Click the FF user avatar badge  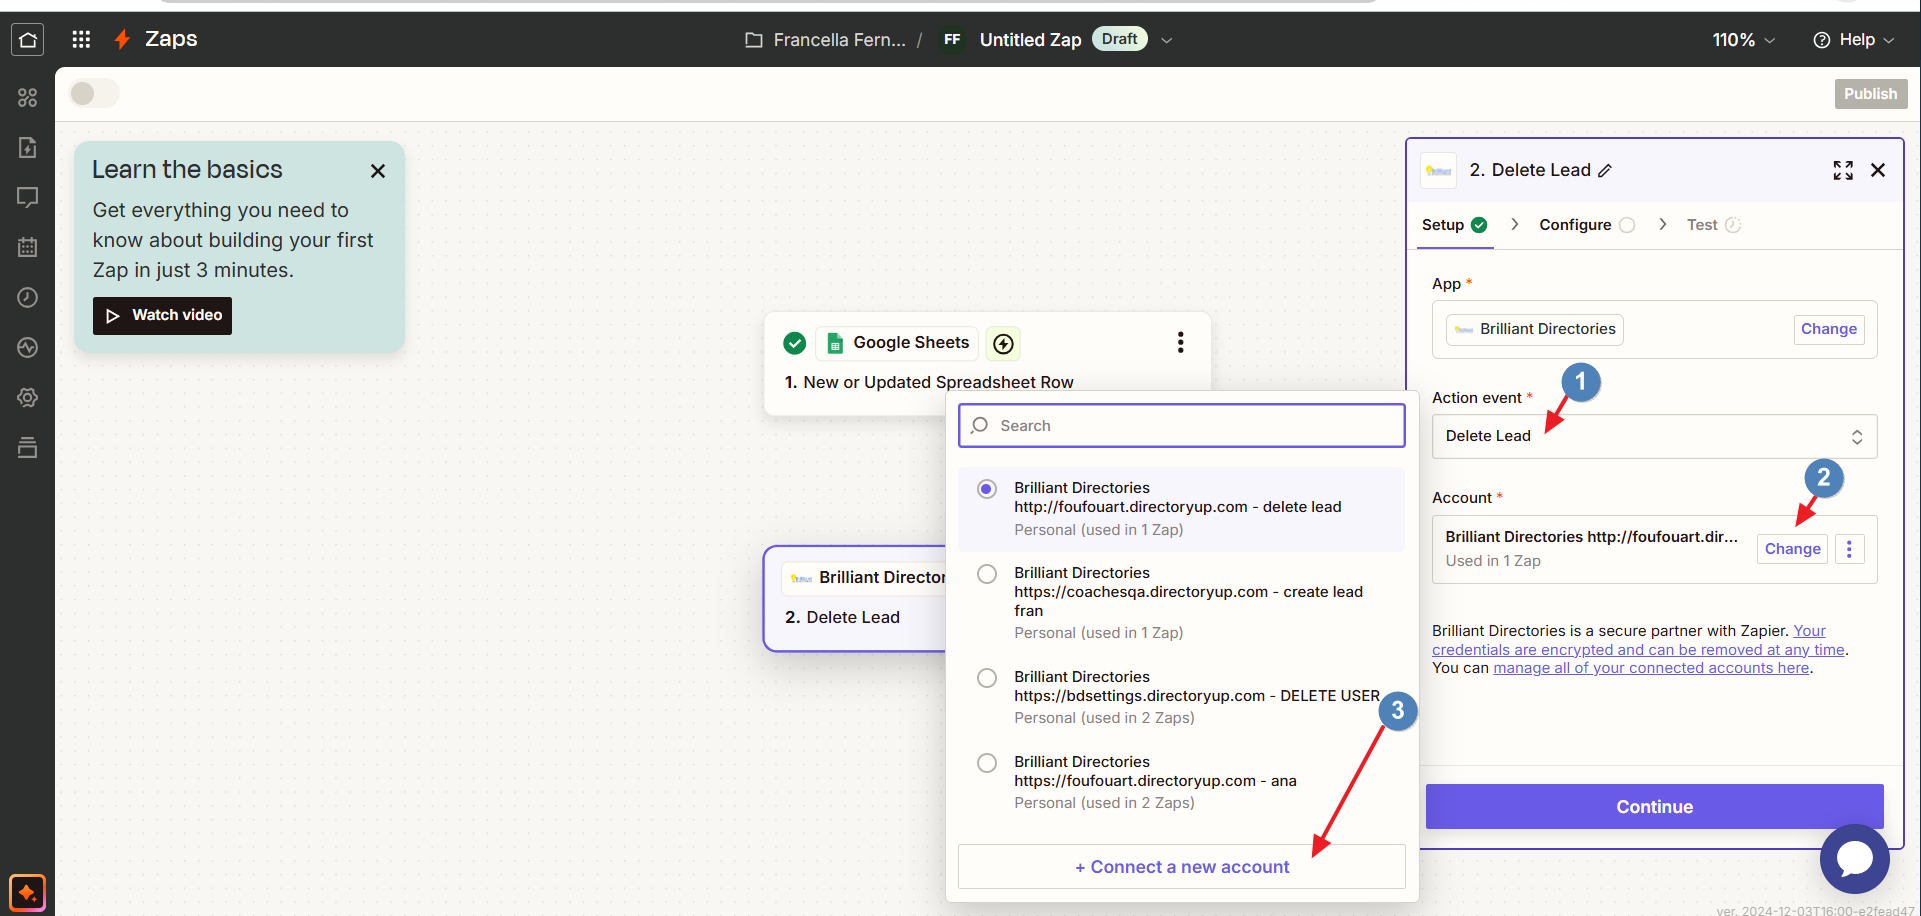(x=952, y=40)
